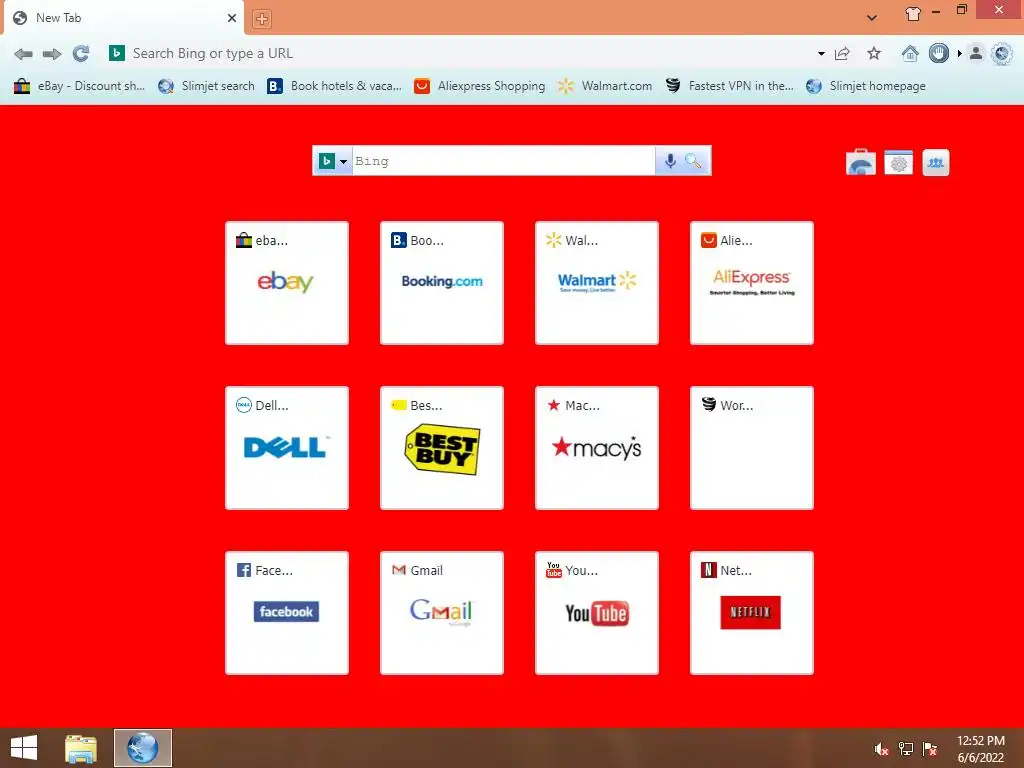Viewport: 1024px width, 768px height.
Task: Open the Wor... speed dial tile
Action: click(752, 448)
